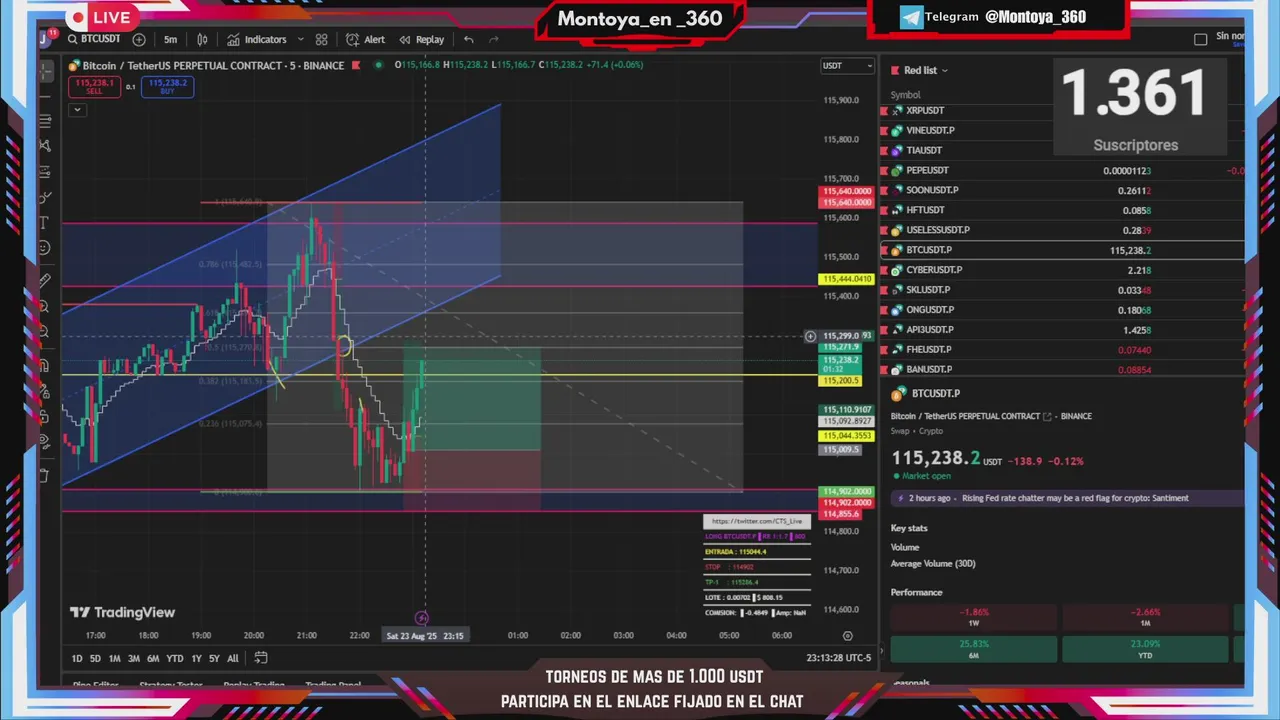Image resolution: width=1280 pixels, height=720 pixels.
Task: Open the Rising Fed rate chatter news
Action: pos(1066,498)
